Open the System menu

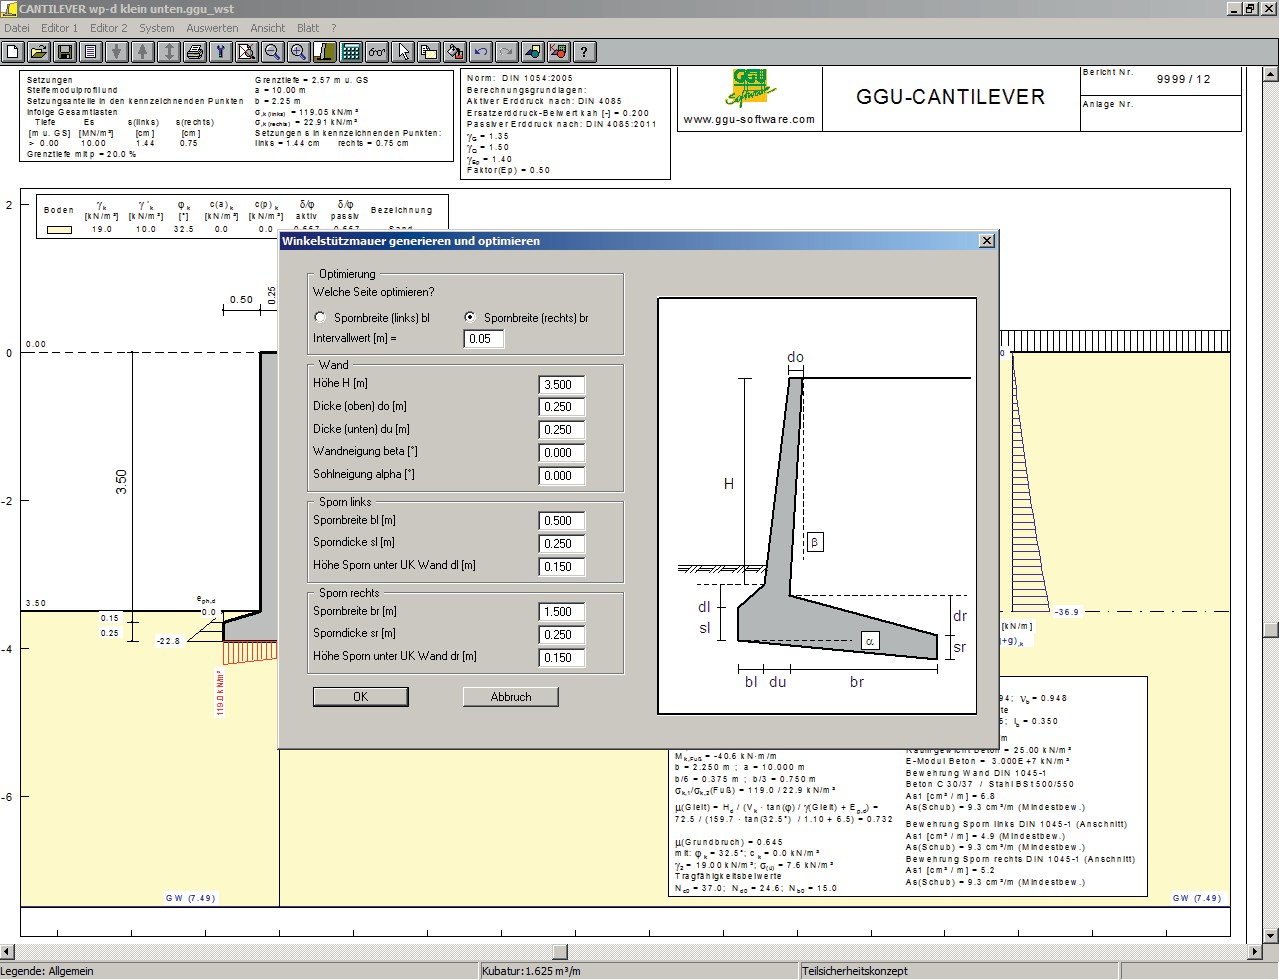coord(157,28)
